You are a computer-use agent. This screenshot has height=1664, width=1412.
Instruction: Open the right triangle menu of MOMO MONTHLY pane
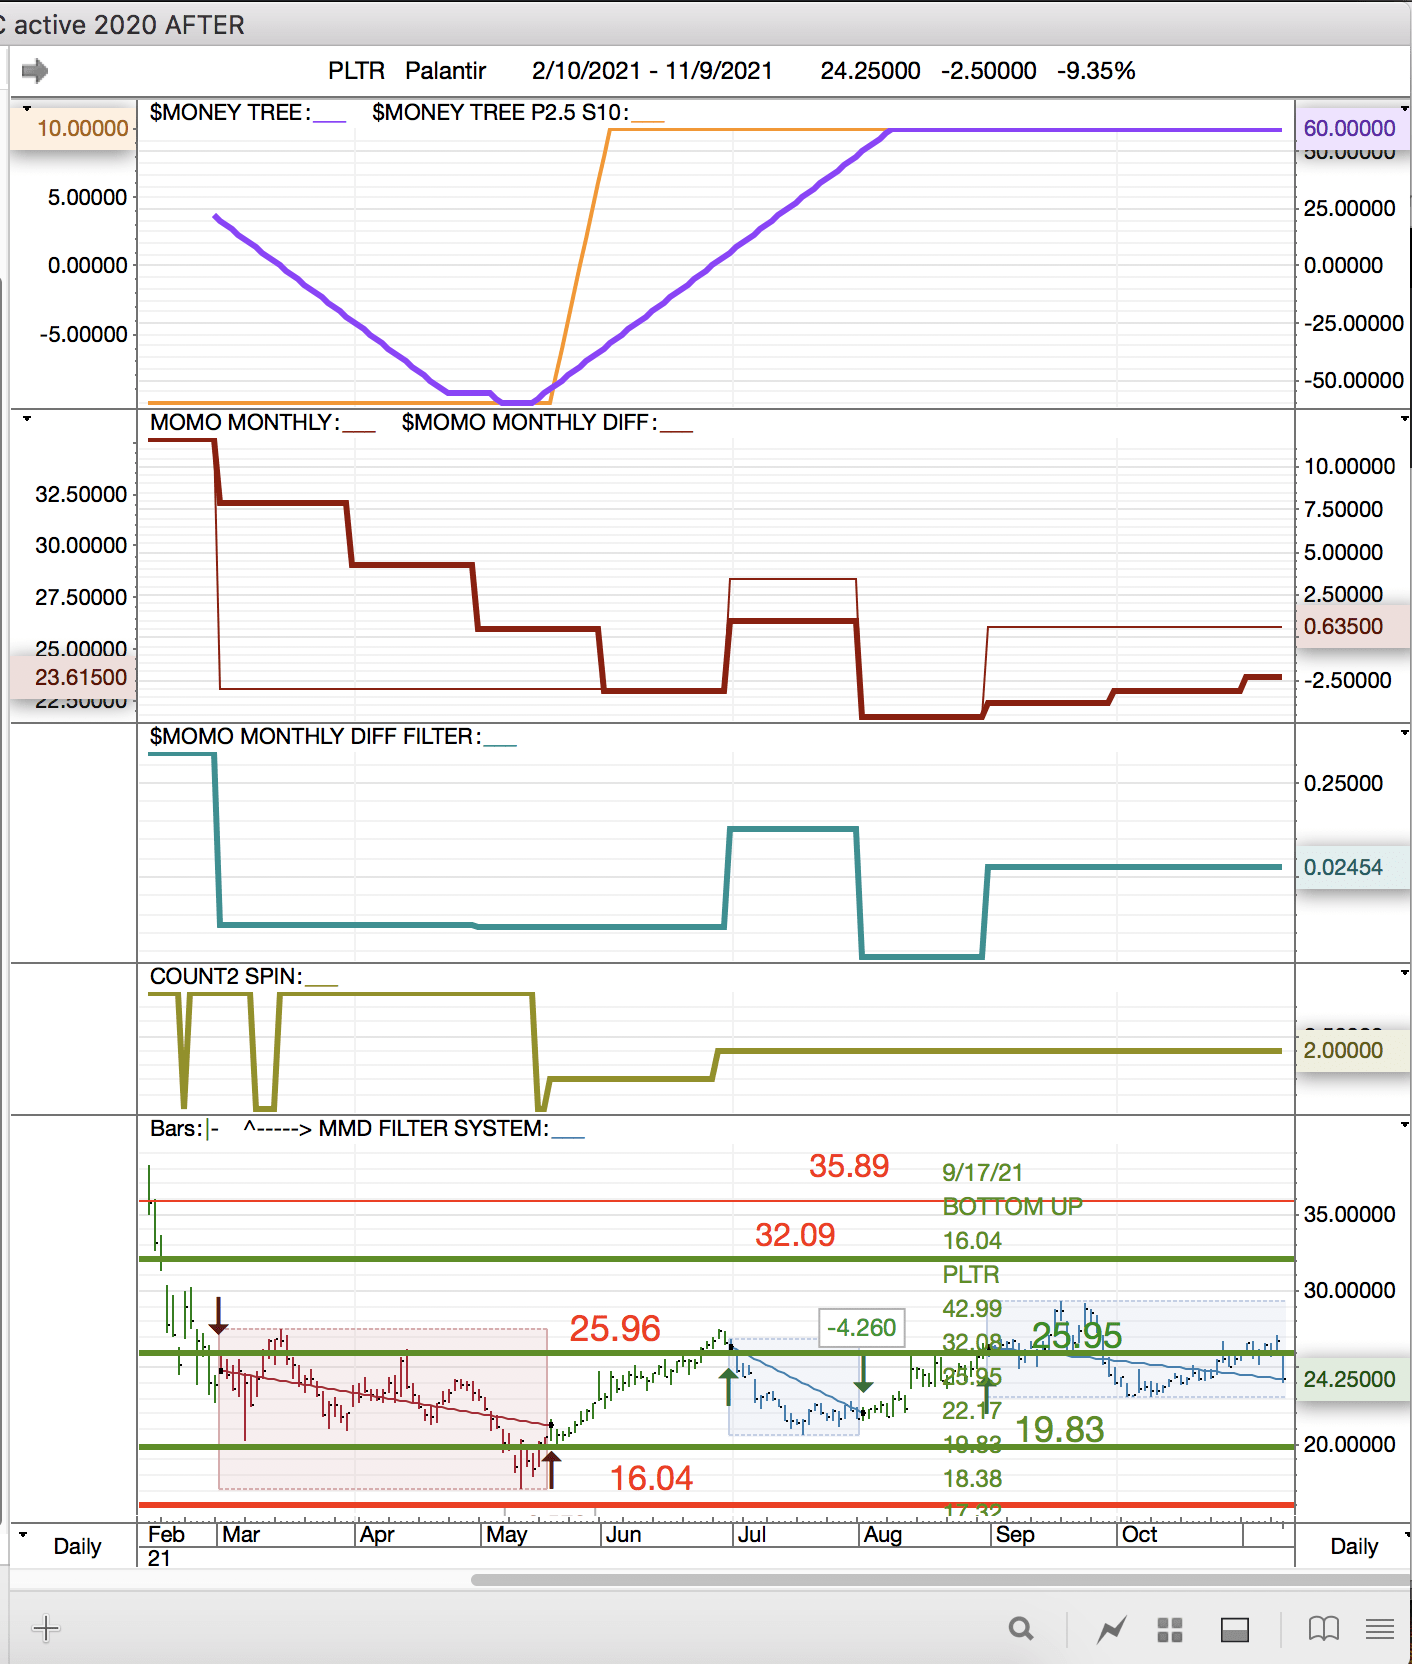click(x=1404, y=418)
